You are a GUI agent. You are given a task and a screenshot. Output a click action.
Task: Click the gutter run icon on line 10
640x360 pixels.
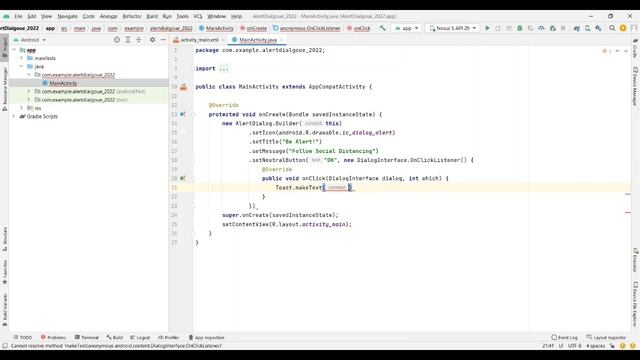pos(184,87)
